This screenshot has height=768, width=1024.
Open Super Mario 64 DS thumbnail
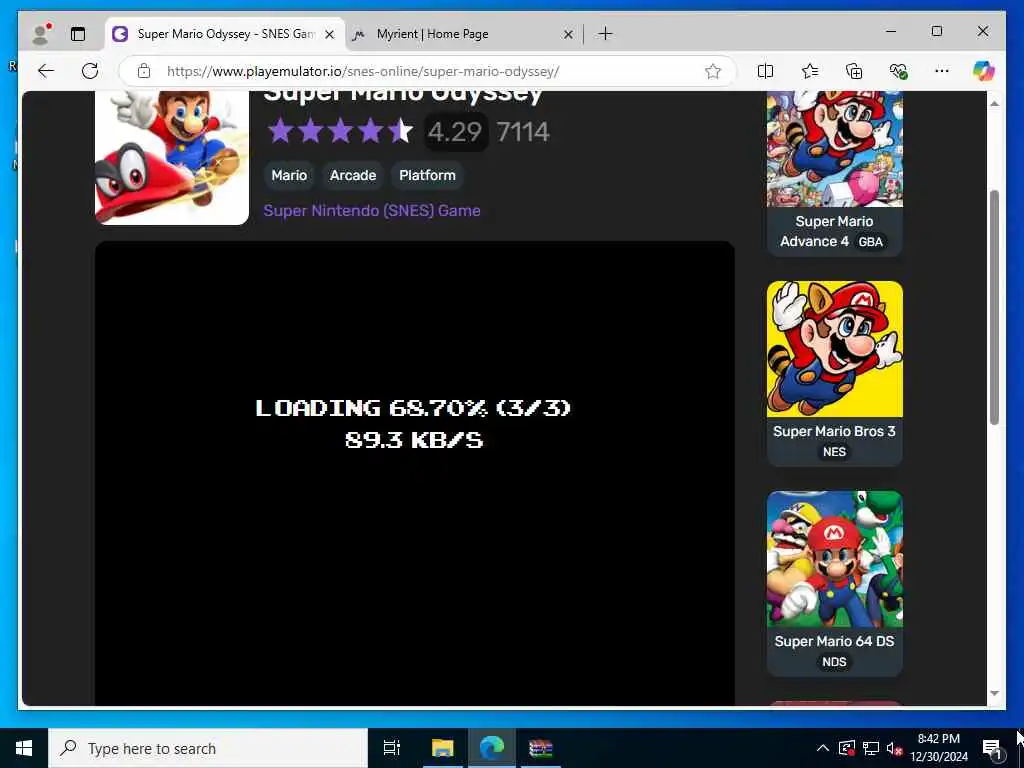tap(835, 559)
